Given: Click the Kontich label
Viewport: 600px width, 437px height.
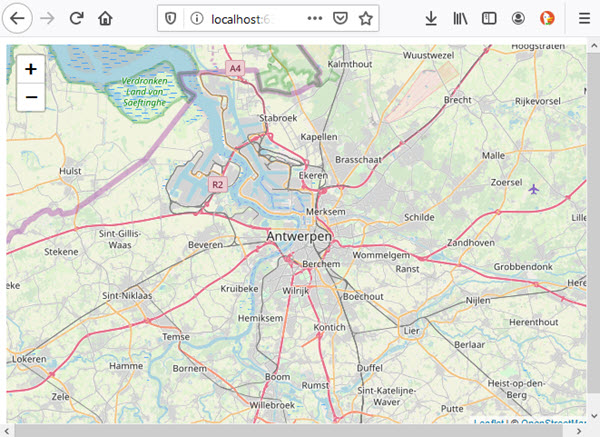Looking at the screenshot, I should tap(329, 327).
